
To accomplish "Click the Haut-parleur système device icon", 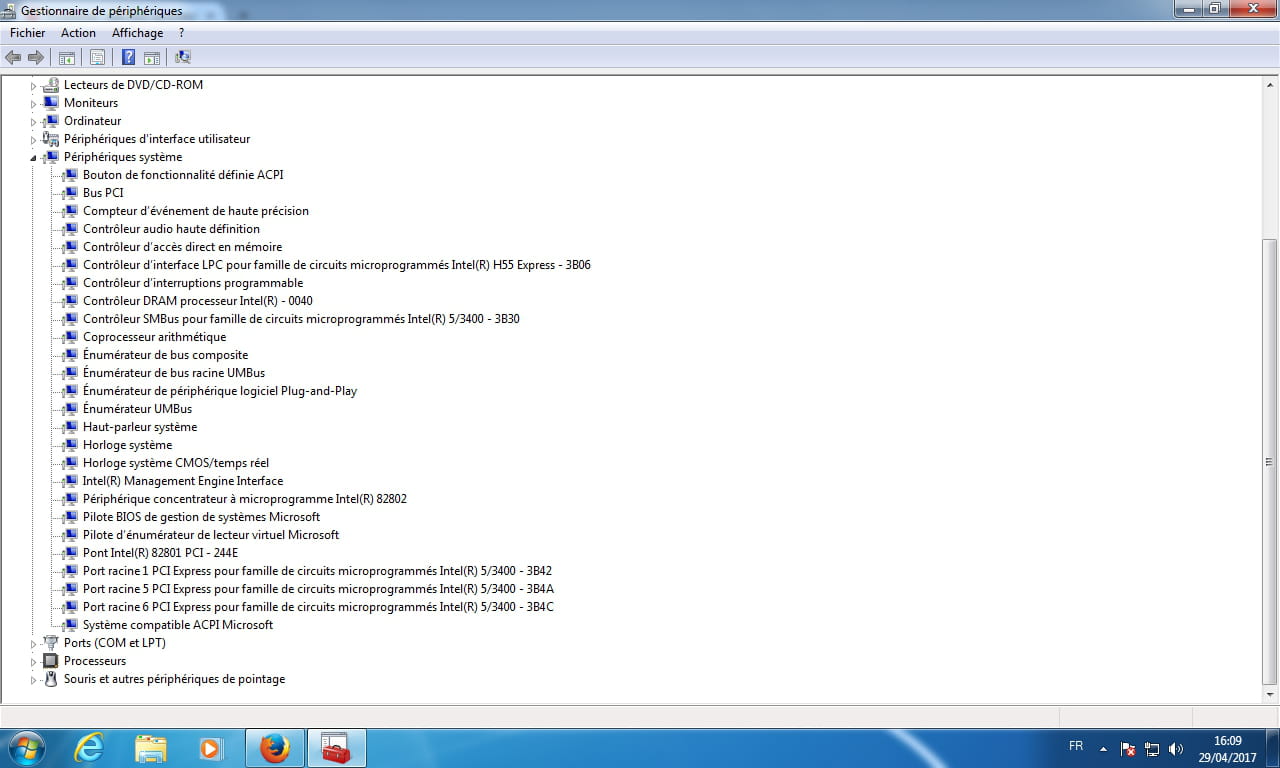I will (x=70, y=427).
